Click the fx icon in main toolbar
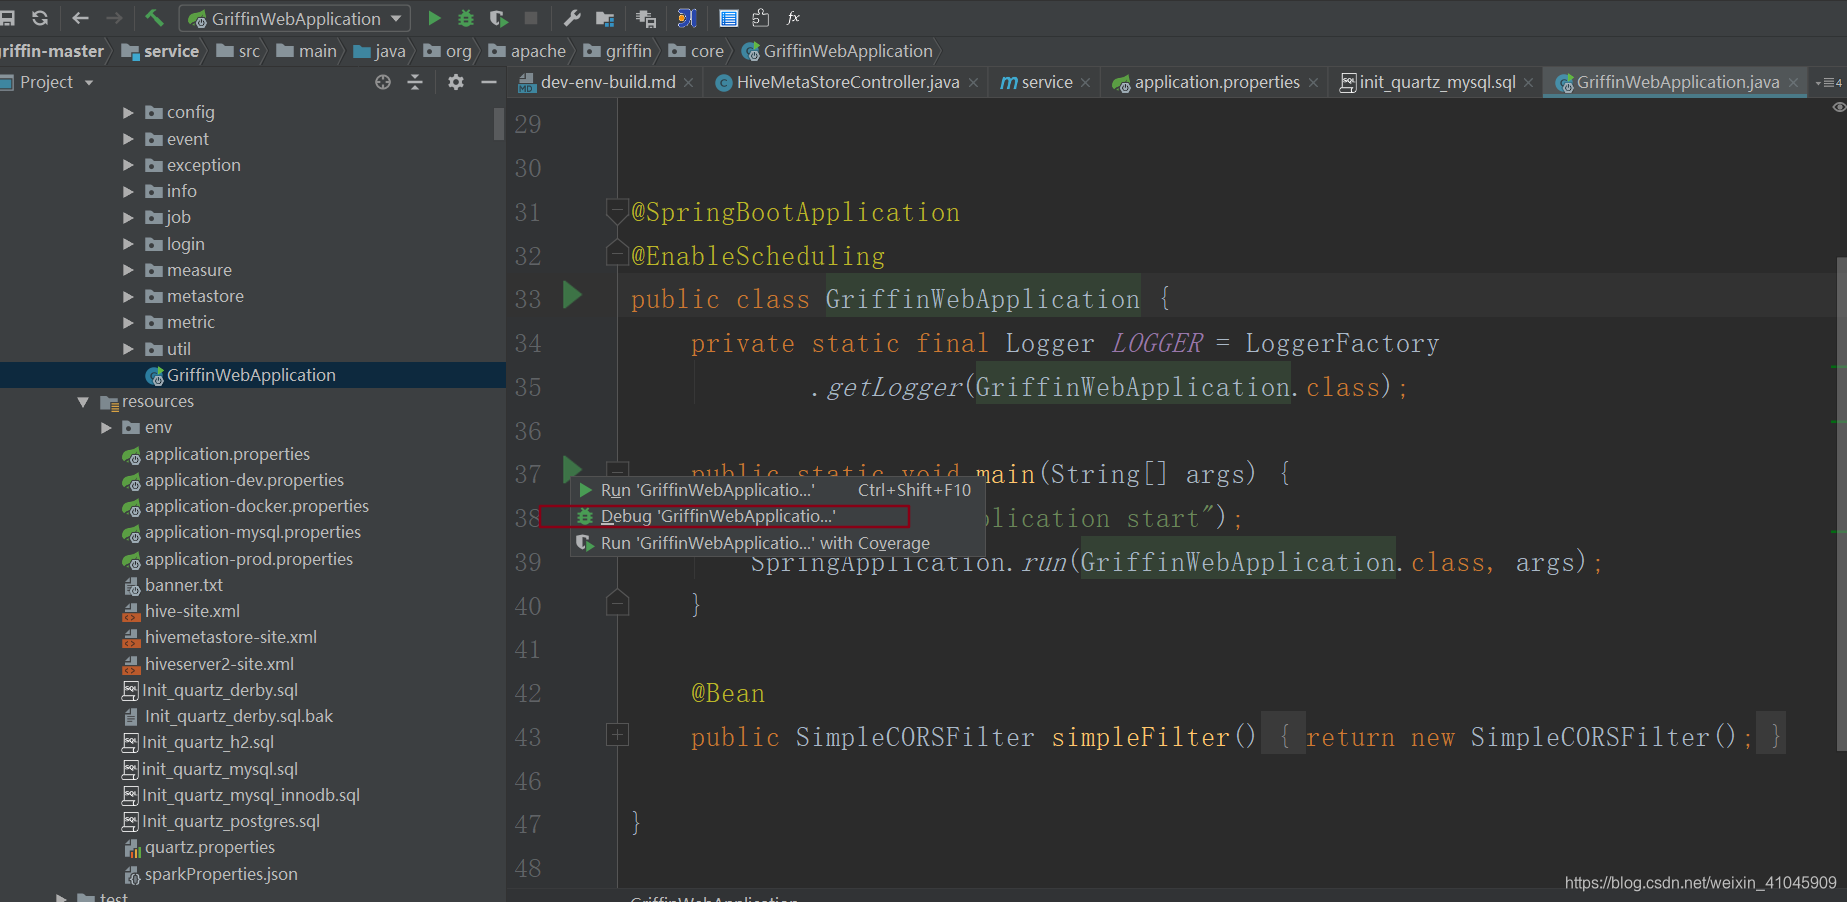Viewport: 1847px width, 902px height. tap(793, 18)
